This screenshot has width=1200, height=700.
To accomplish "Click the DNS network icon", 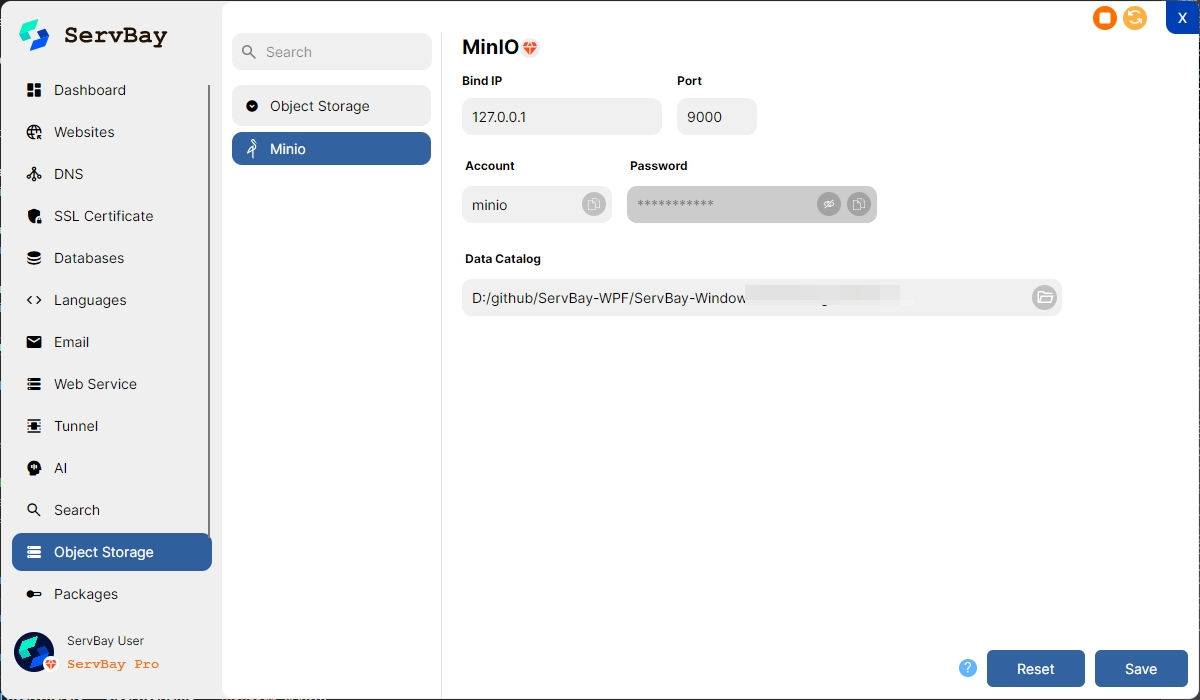I will [x=34, y=174].
